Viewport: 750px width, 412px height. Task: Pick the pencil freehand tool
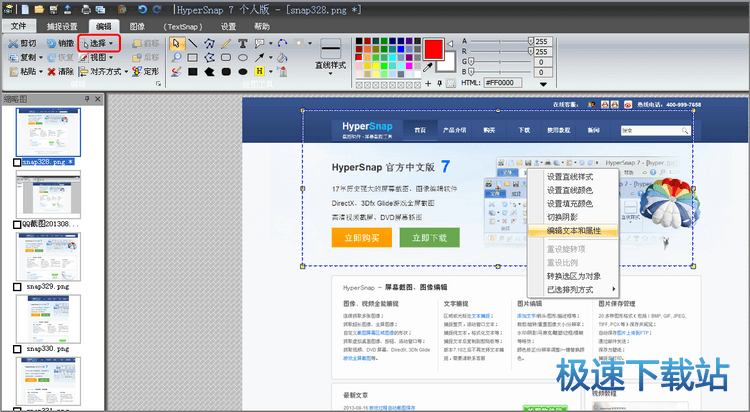click(x=226, y=44)
